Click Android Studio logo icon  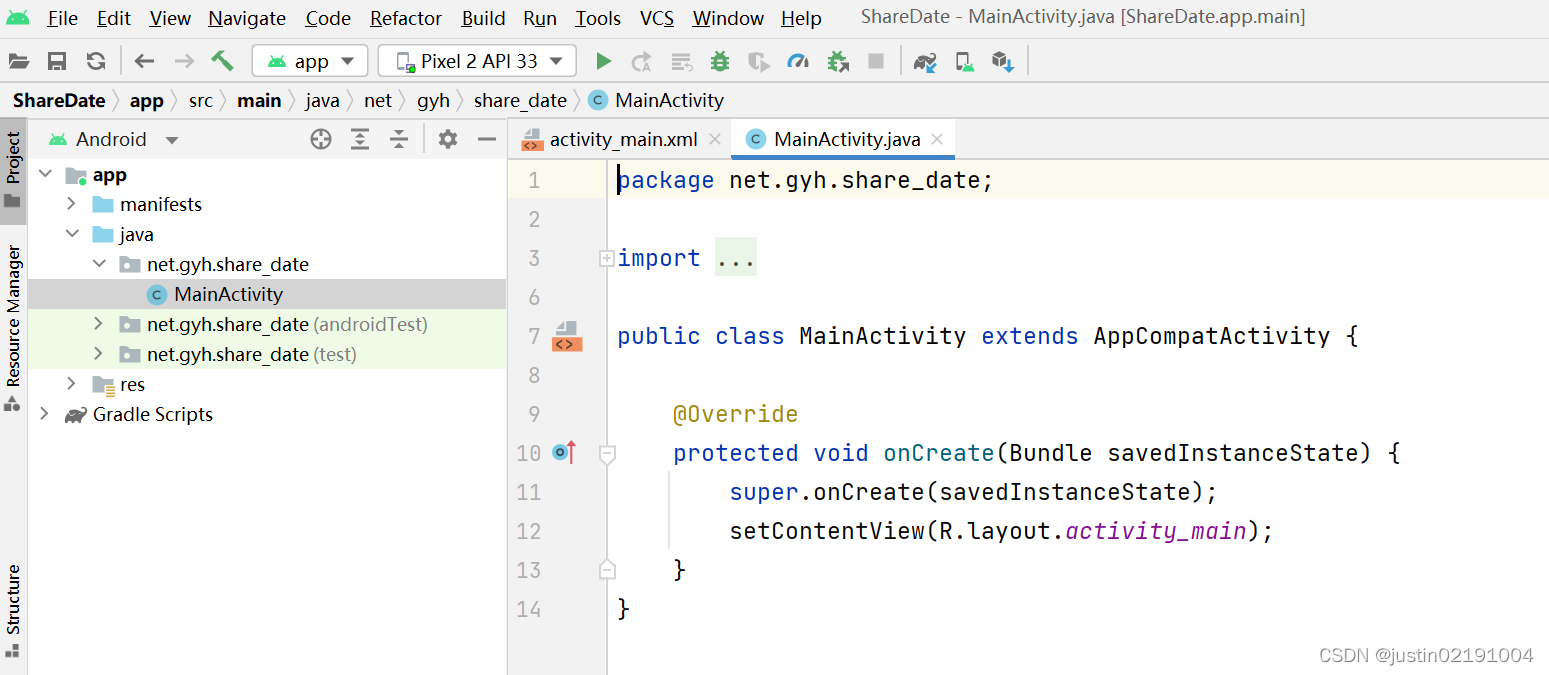click(x=18, y=17)
